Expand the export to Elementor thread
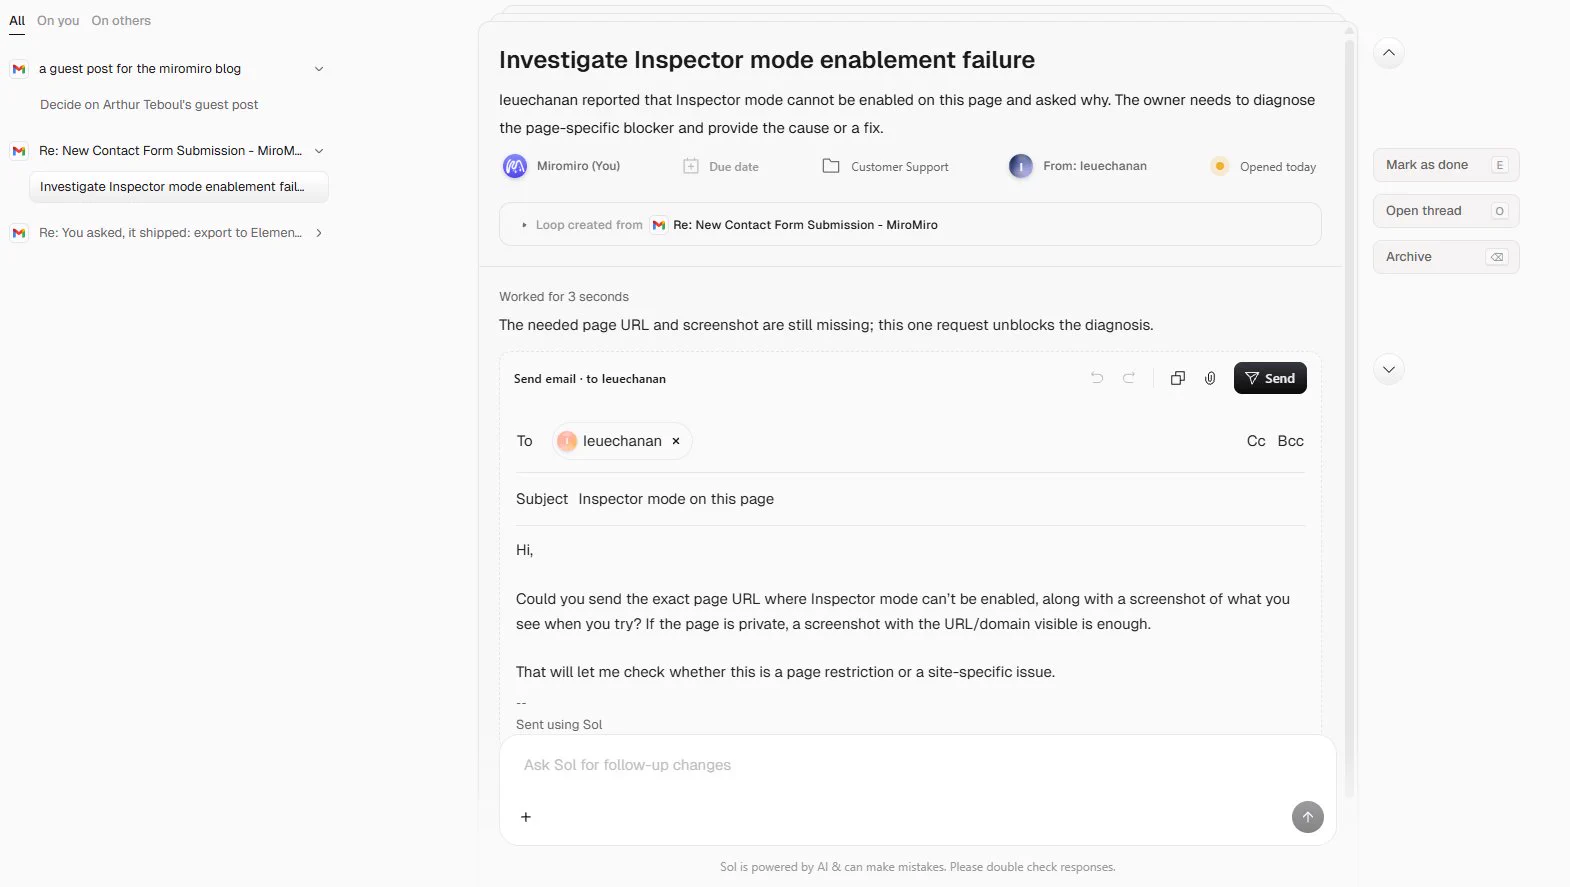1570x887 pixels. click(x=319, y=233)
